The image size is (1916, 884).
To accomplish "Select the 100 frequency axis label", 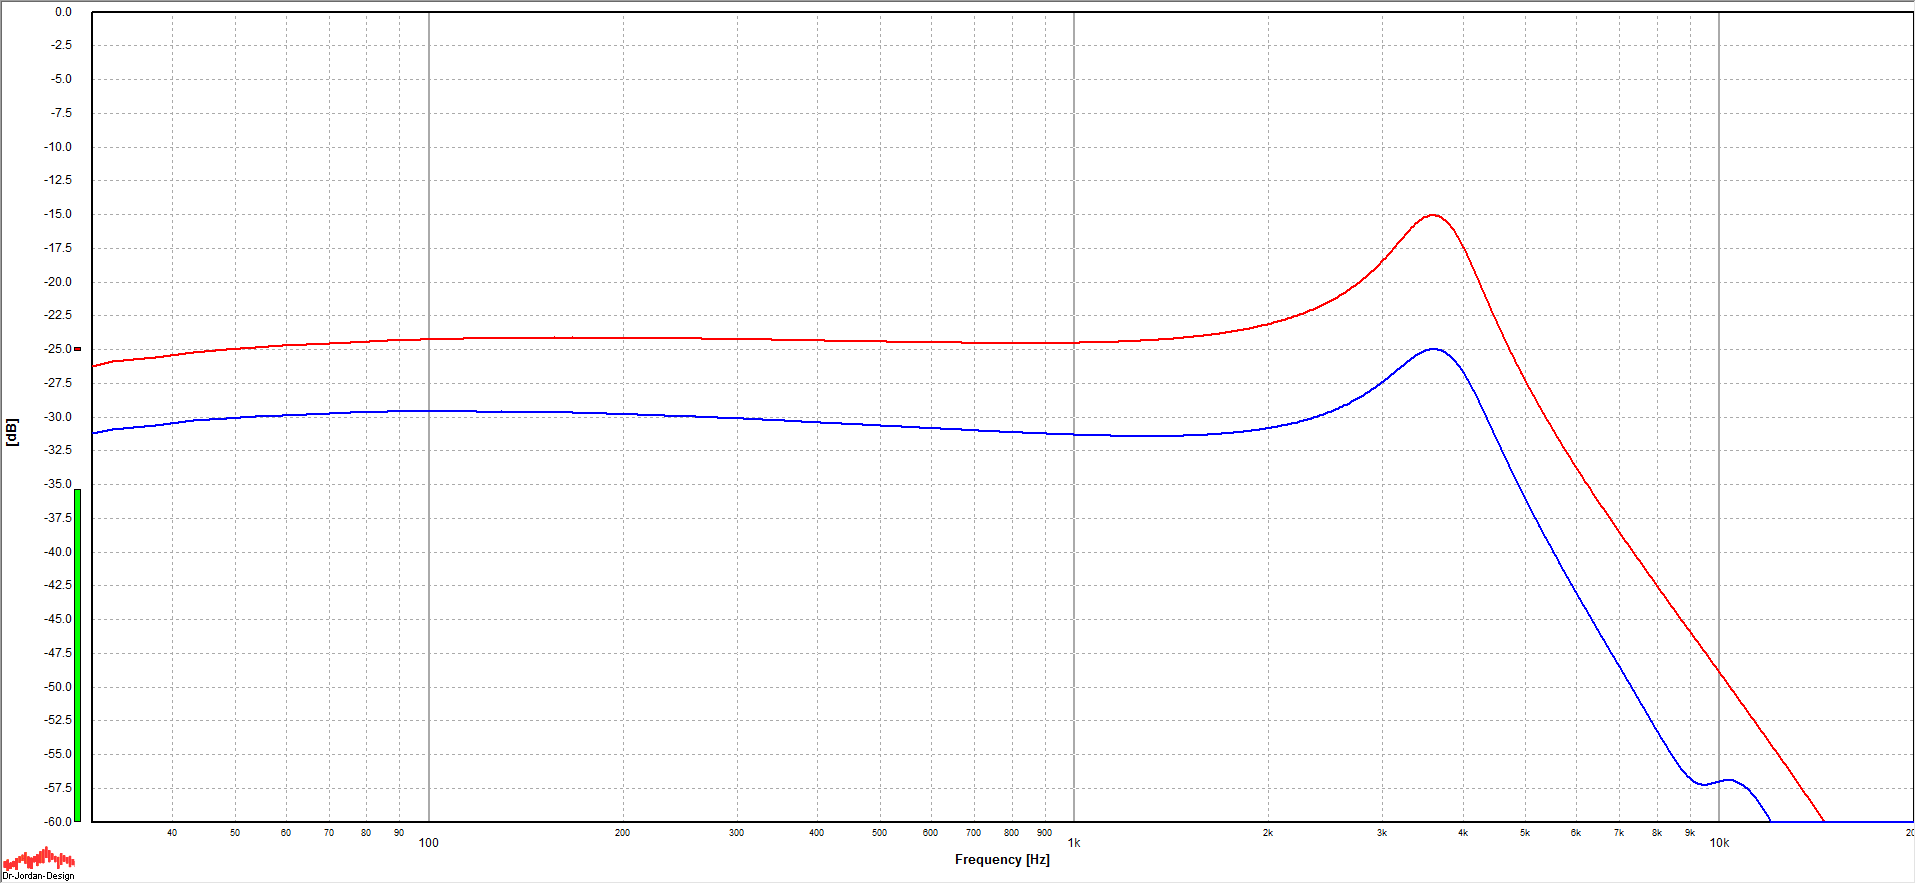I will point(428,843).
